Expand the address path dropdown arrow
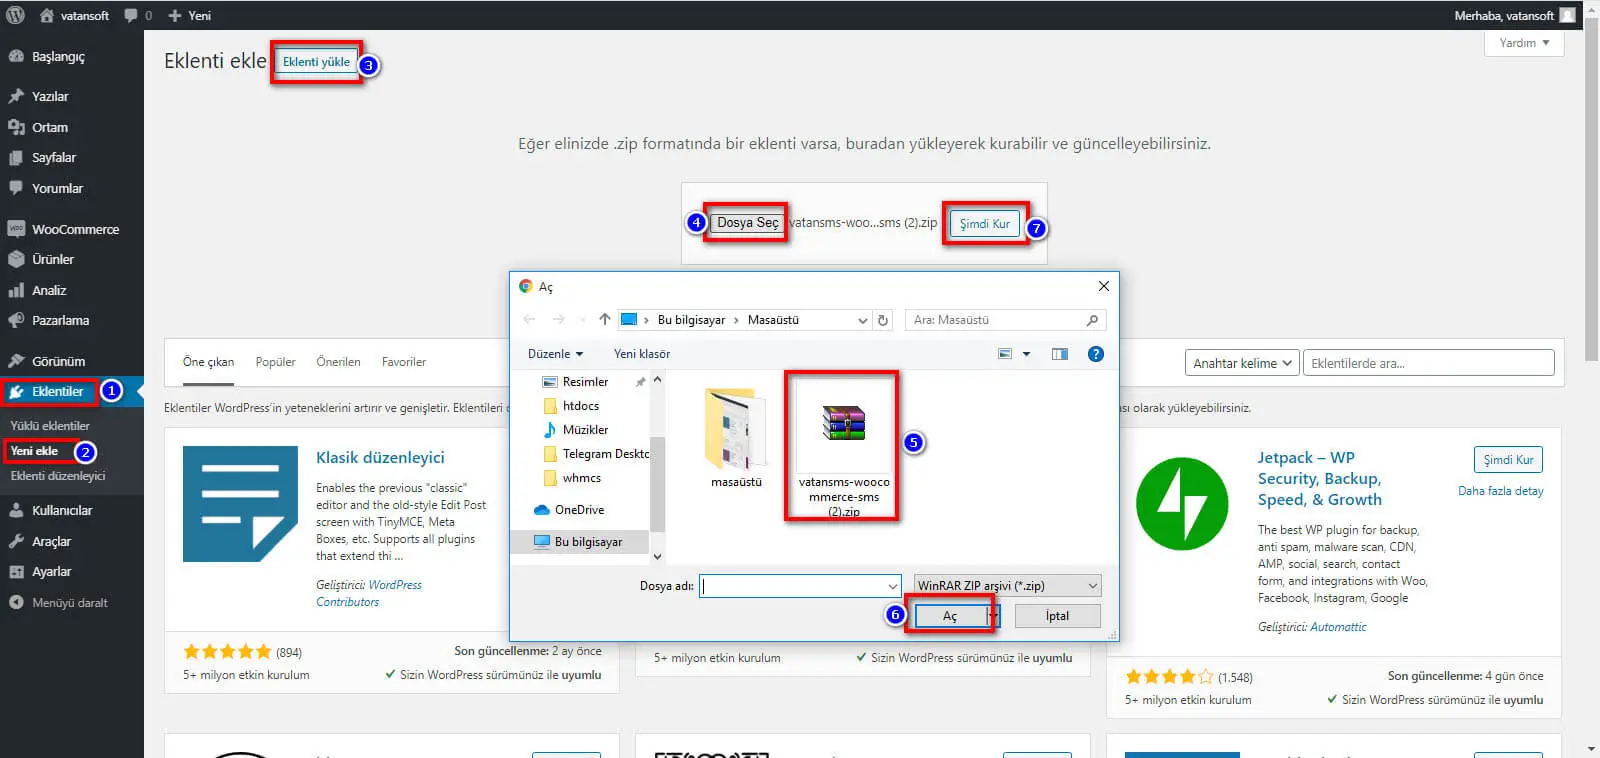The image size is (1600, 758). point(863,320)
